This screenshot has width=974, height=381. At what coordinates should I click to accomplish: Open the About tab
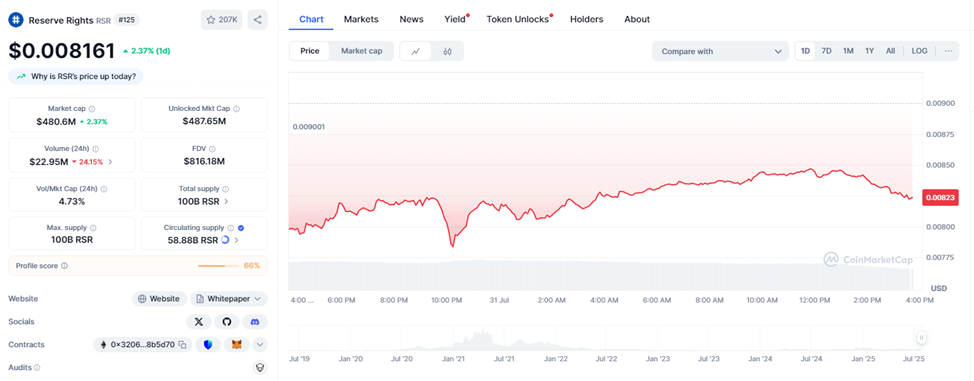[637, 19]
